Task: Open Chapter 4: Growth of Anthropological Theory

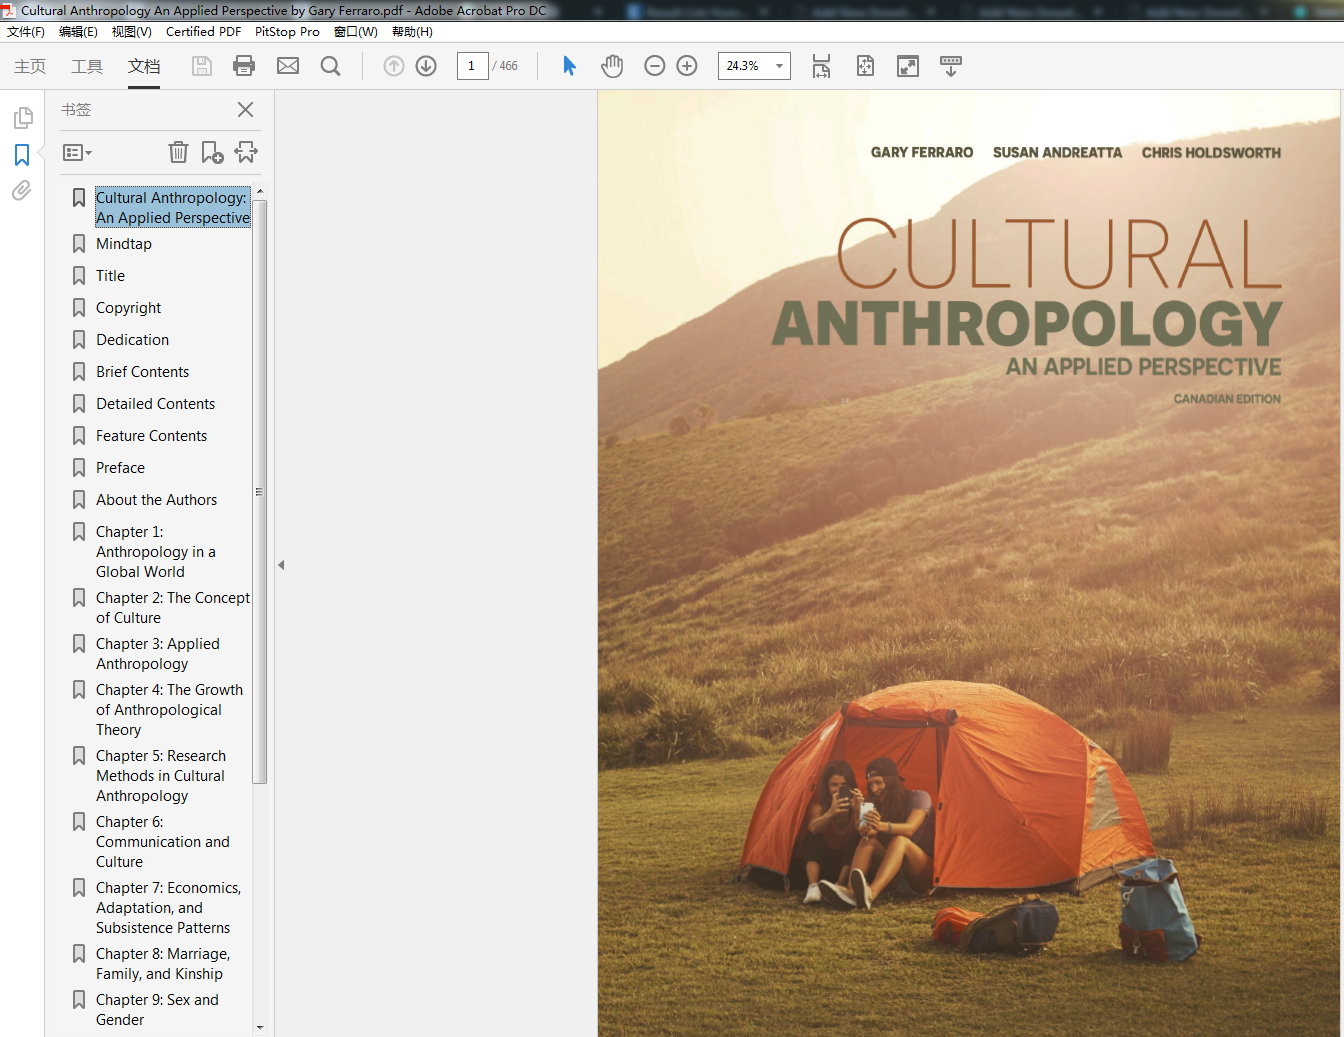Action: pyautogui.click(x=169, y=710)
